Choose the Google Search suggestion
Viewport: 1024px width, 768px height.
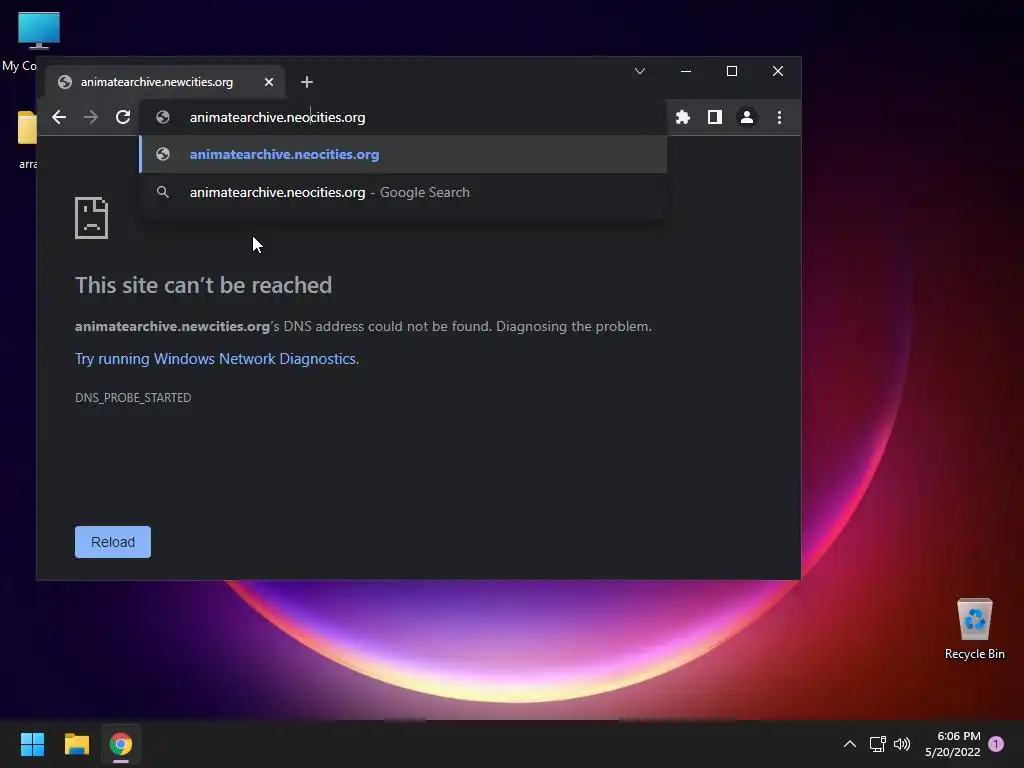point(404,192)
